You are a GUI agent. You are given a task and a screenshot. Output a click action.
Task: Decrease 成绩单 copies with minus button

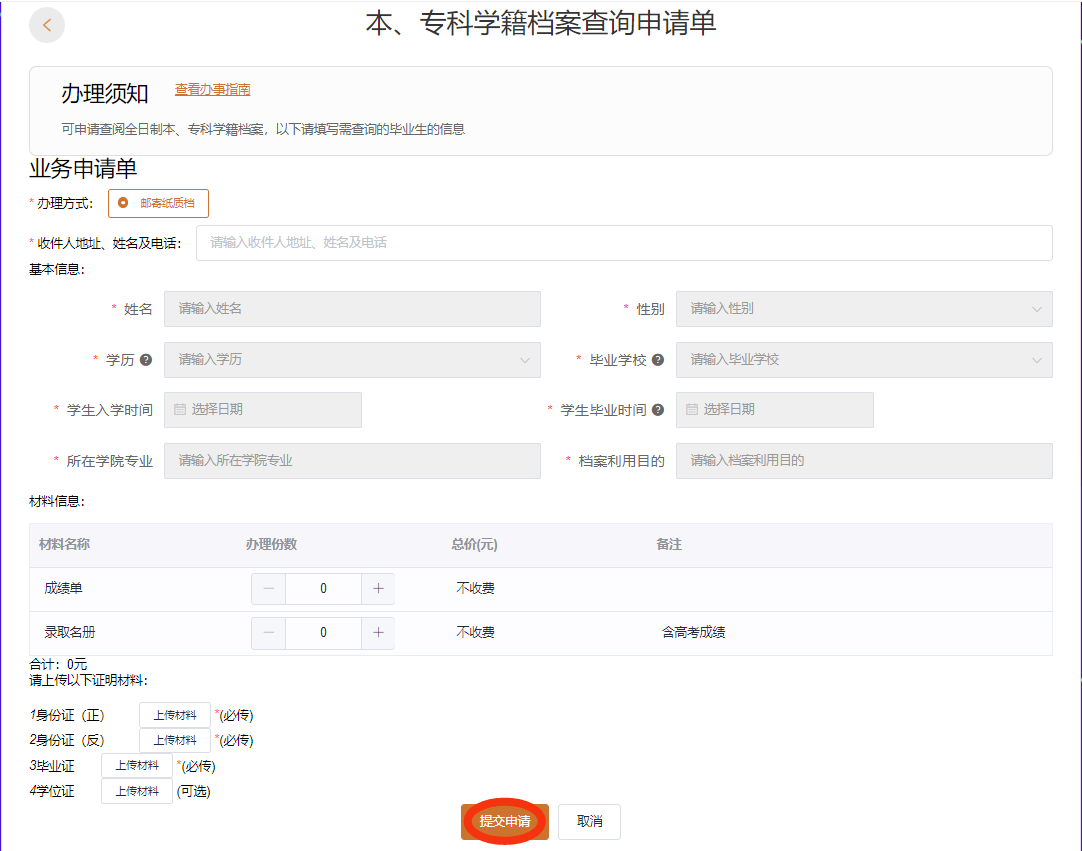point(268,589)
